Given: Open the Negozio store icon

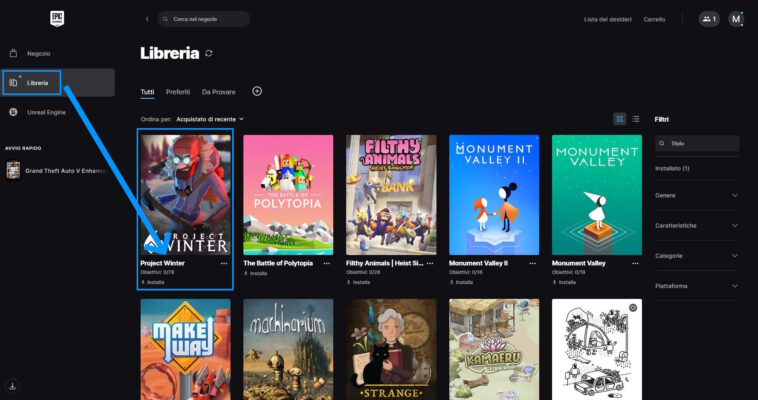Looking at the screenshot, I should coord(14,53).
